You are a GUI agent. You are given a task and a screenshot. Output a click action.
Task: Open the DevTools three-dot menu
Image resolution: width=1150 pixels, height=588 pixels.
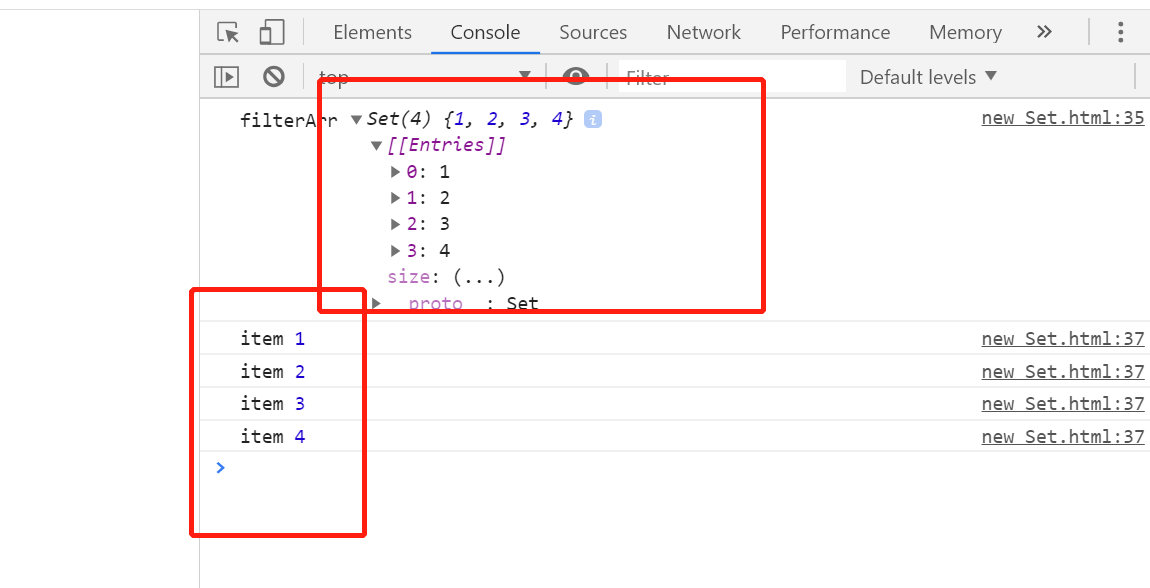point(1120,32)
